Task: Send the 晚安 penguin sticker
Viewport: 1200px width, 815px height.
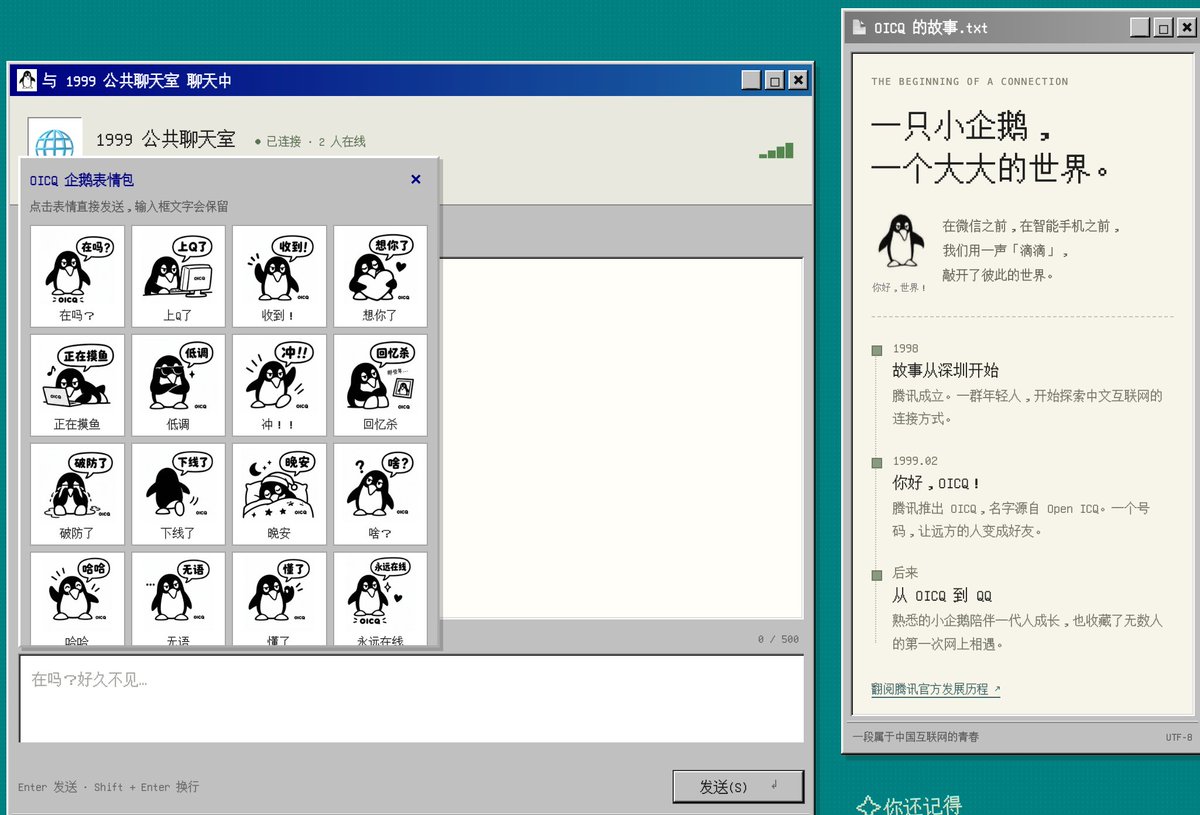Action: point(279,494)
